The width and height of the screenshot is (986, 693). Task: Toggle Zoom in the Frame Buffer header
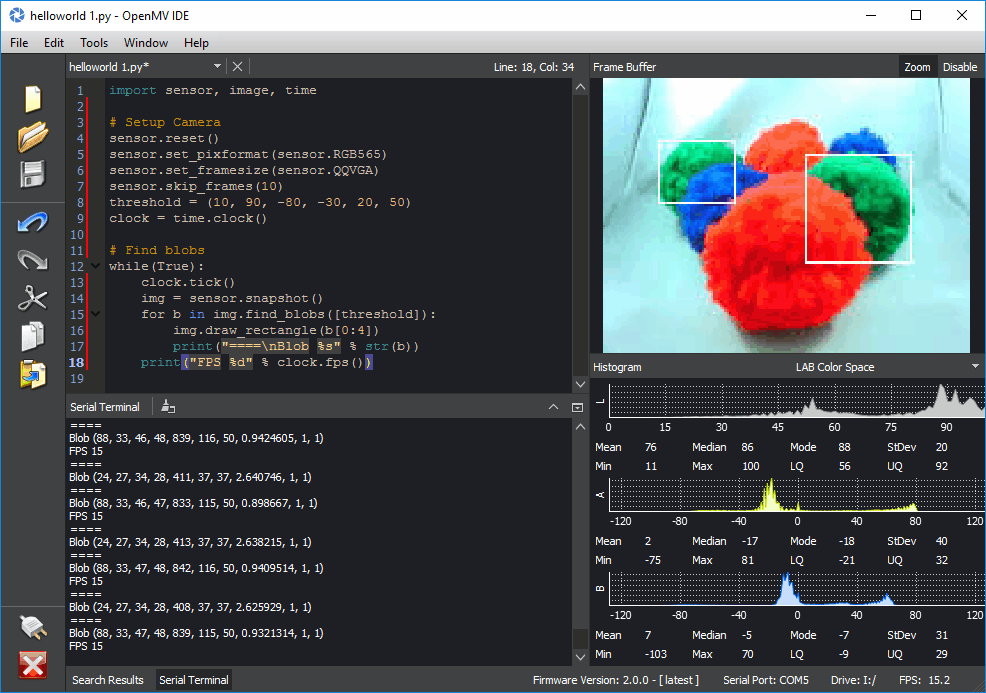click(917, 67)
